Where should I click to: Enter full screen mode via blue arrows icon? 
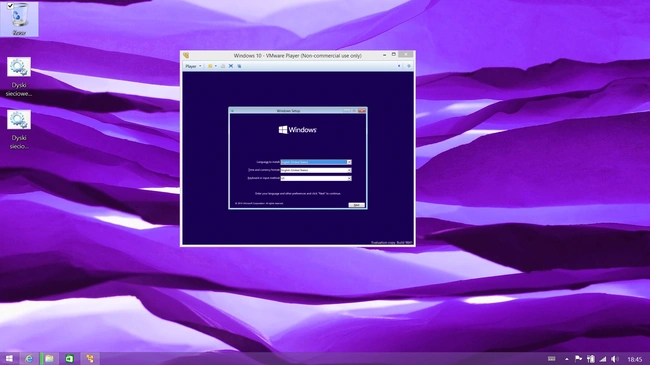(x=231, y=66)
